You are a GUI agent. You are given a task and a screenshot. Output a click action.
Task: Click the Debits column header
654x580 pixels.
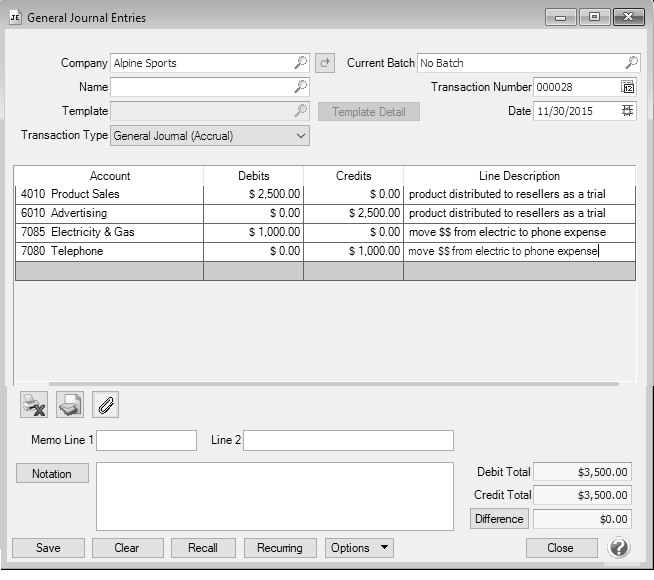[253, 176]
